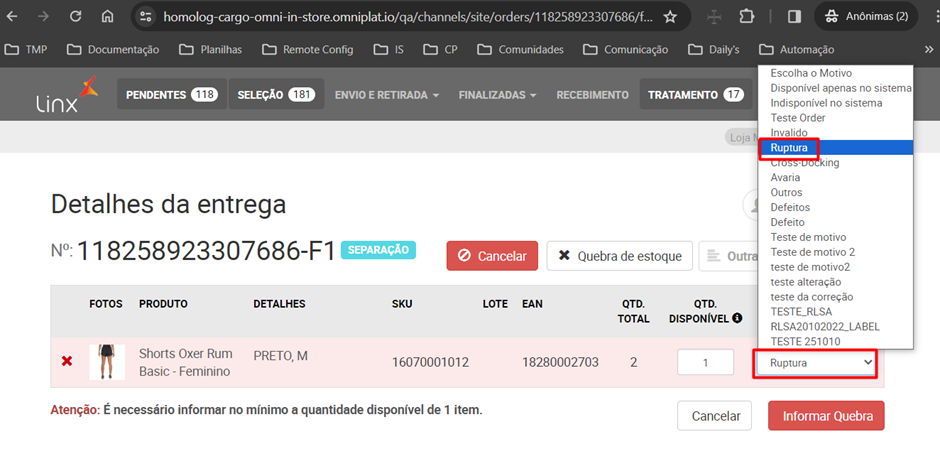Click the info icon beside Qtd. Disponível
The height and width of the screenshot is (458, 940).
point(736,319)
